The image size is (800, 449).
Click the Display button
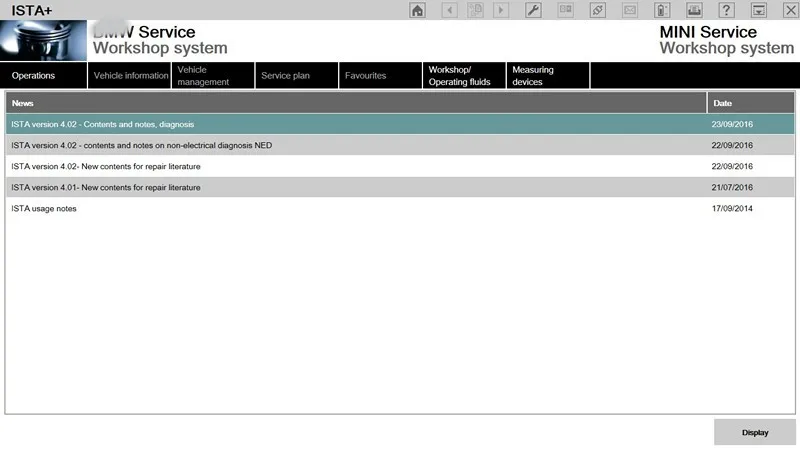755,432
